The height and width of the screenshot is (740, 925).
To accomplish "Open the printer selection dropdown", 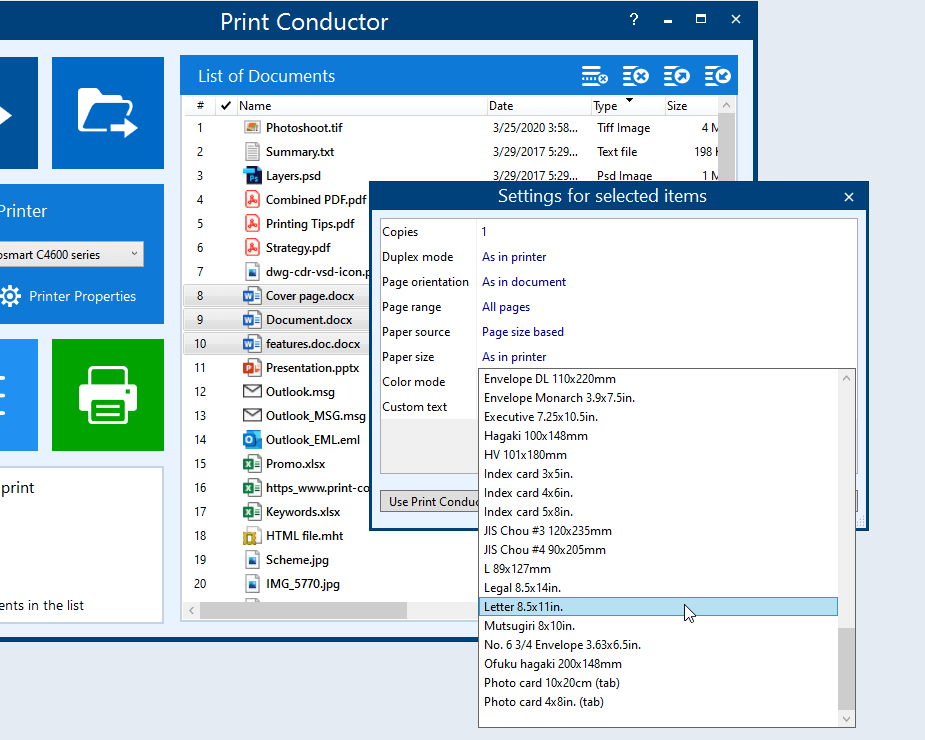I will [134, 254].
